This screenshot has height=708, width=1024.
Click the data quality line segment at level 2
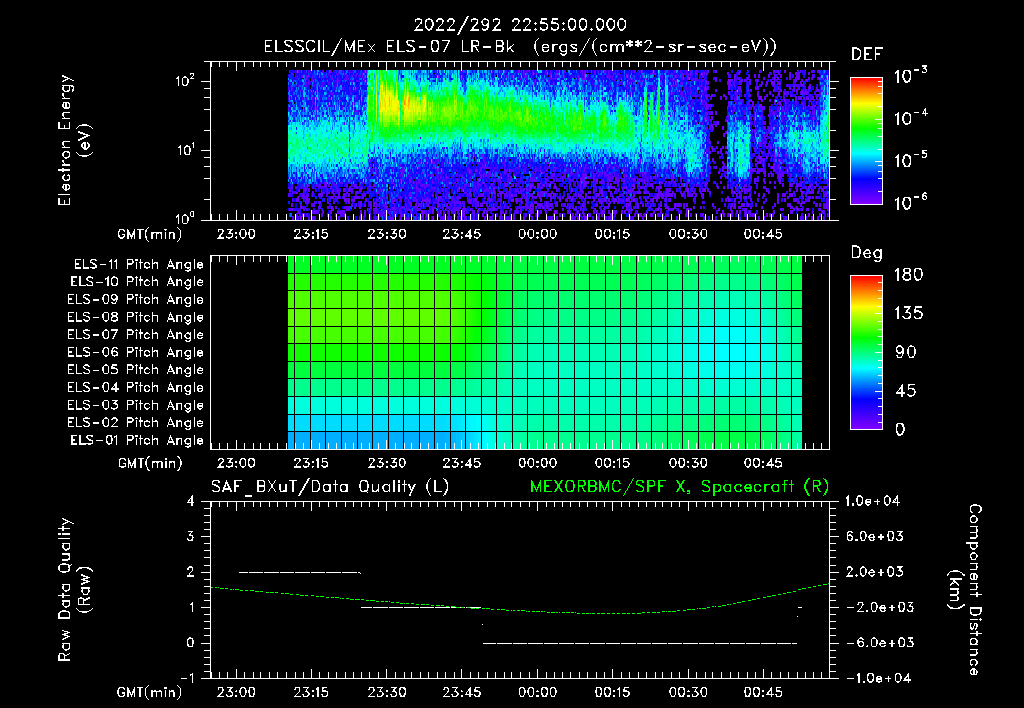click(300, 572)
